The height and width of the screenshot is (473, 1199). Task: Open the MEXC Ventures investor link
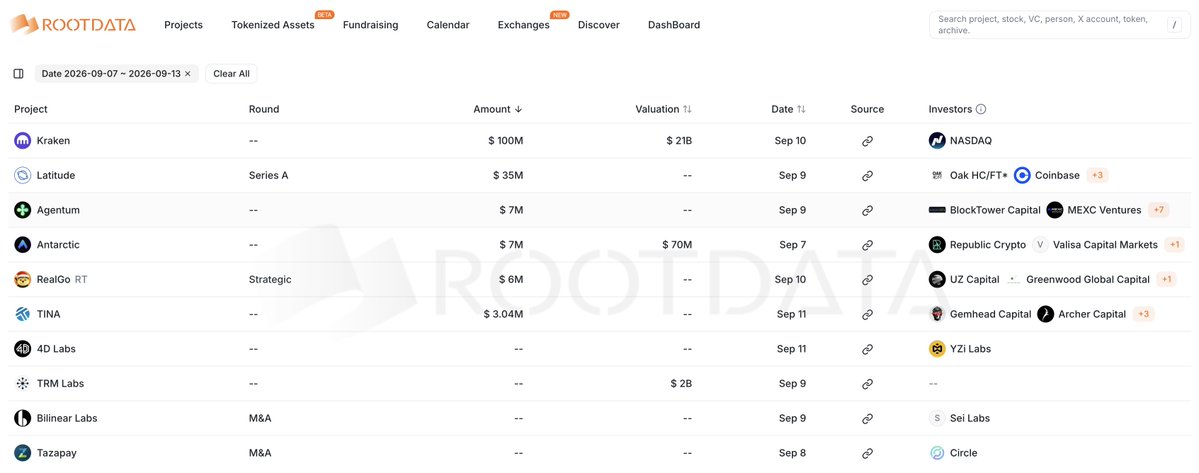tap(1104, 210)
